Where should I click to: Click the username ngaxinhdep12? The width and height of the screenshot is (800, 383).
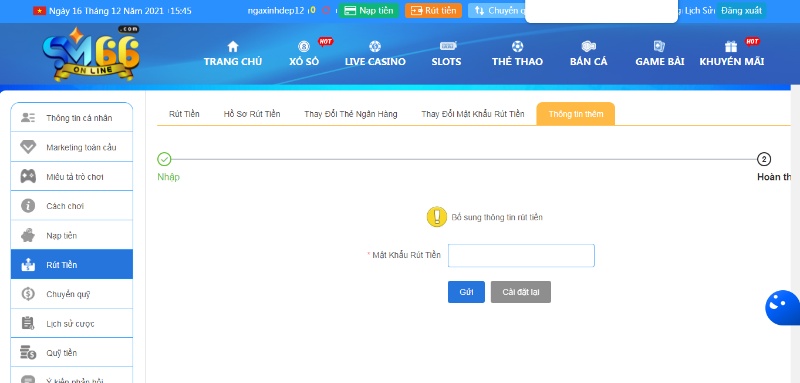point(276,11)
